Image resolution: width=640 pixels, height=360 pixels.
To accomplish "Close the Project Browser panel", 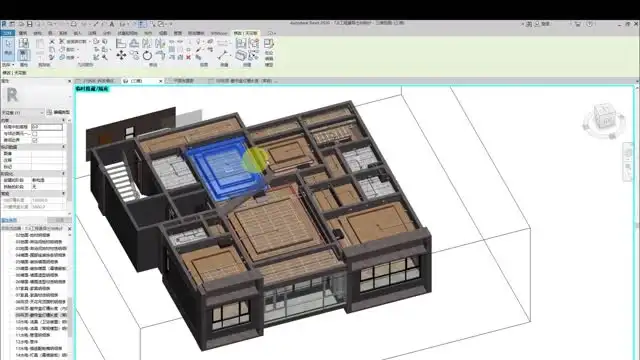I will click(x=69, y=229).
